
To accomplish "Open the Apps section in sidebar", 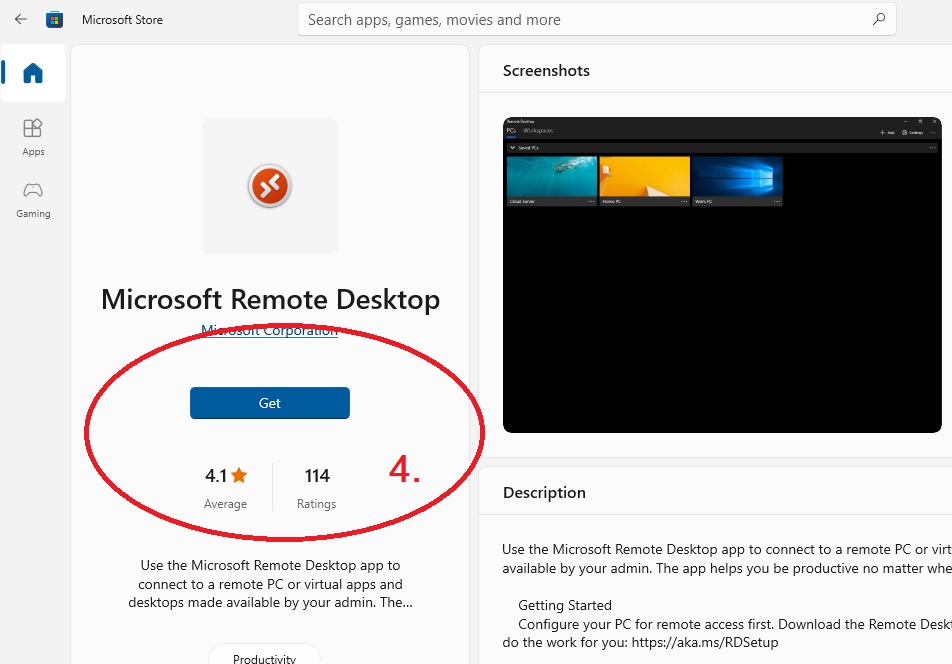I will click(x=33, y=137).
